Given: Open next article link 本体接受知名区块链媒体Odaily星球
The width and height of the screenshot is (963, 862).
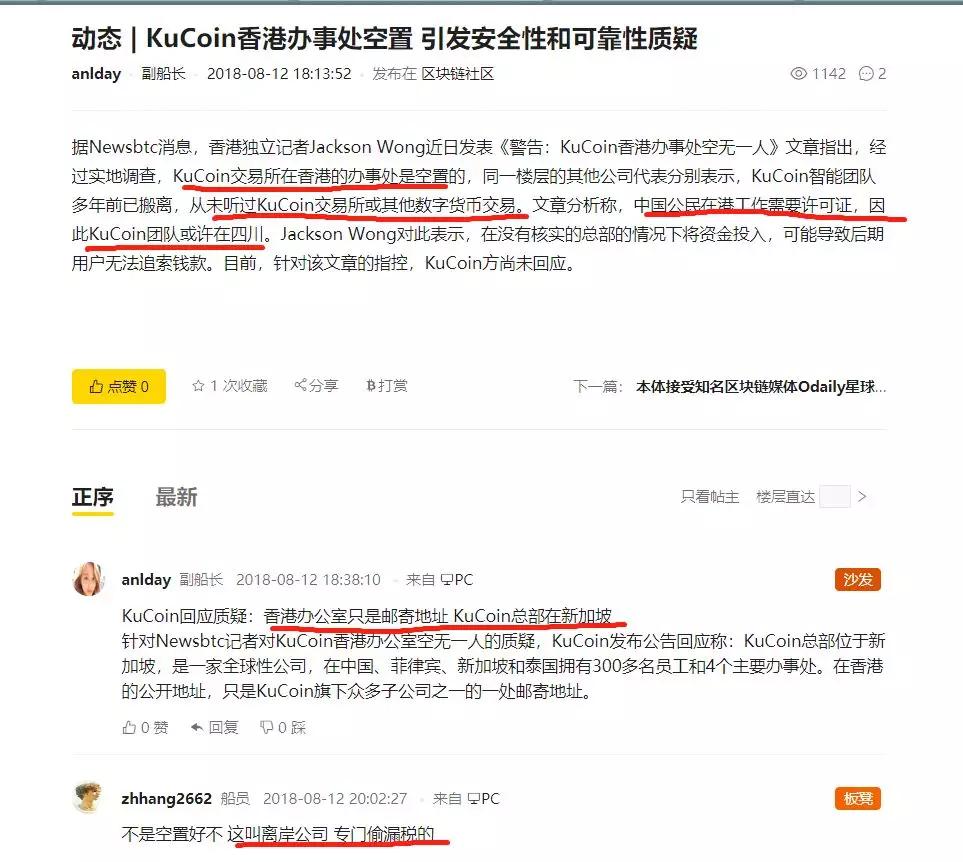Looking at the screenshot, I should [761, 386].
